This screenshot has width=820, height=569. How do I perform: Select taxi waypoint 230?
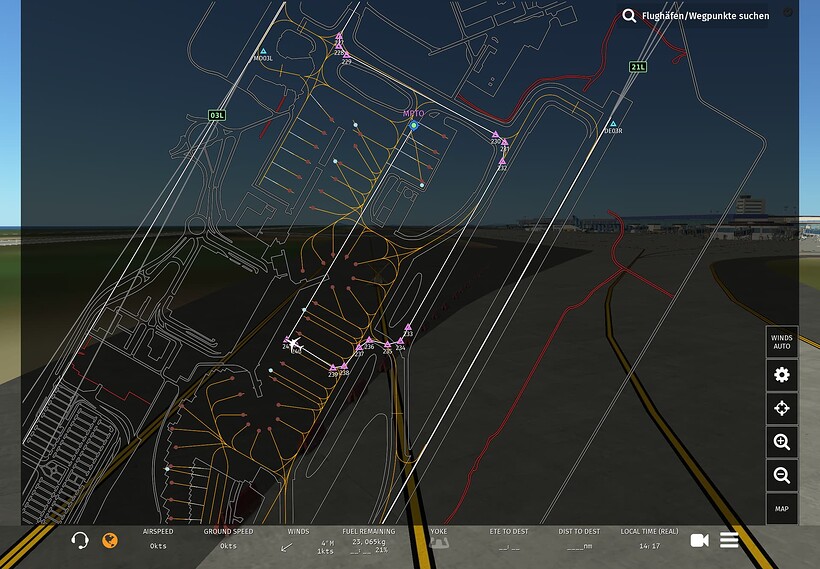point(495,134)
